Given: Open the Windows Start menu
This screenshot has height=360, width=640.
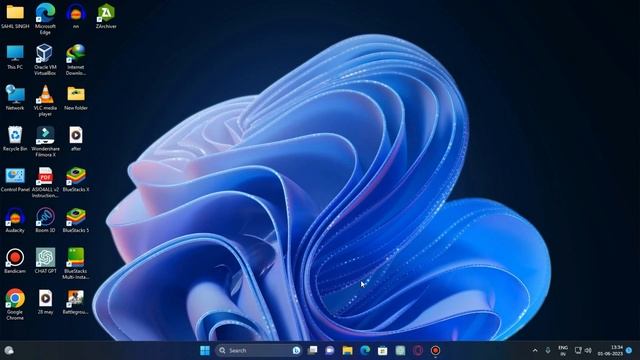Looking at the screenshot, I should (205, 350).
